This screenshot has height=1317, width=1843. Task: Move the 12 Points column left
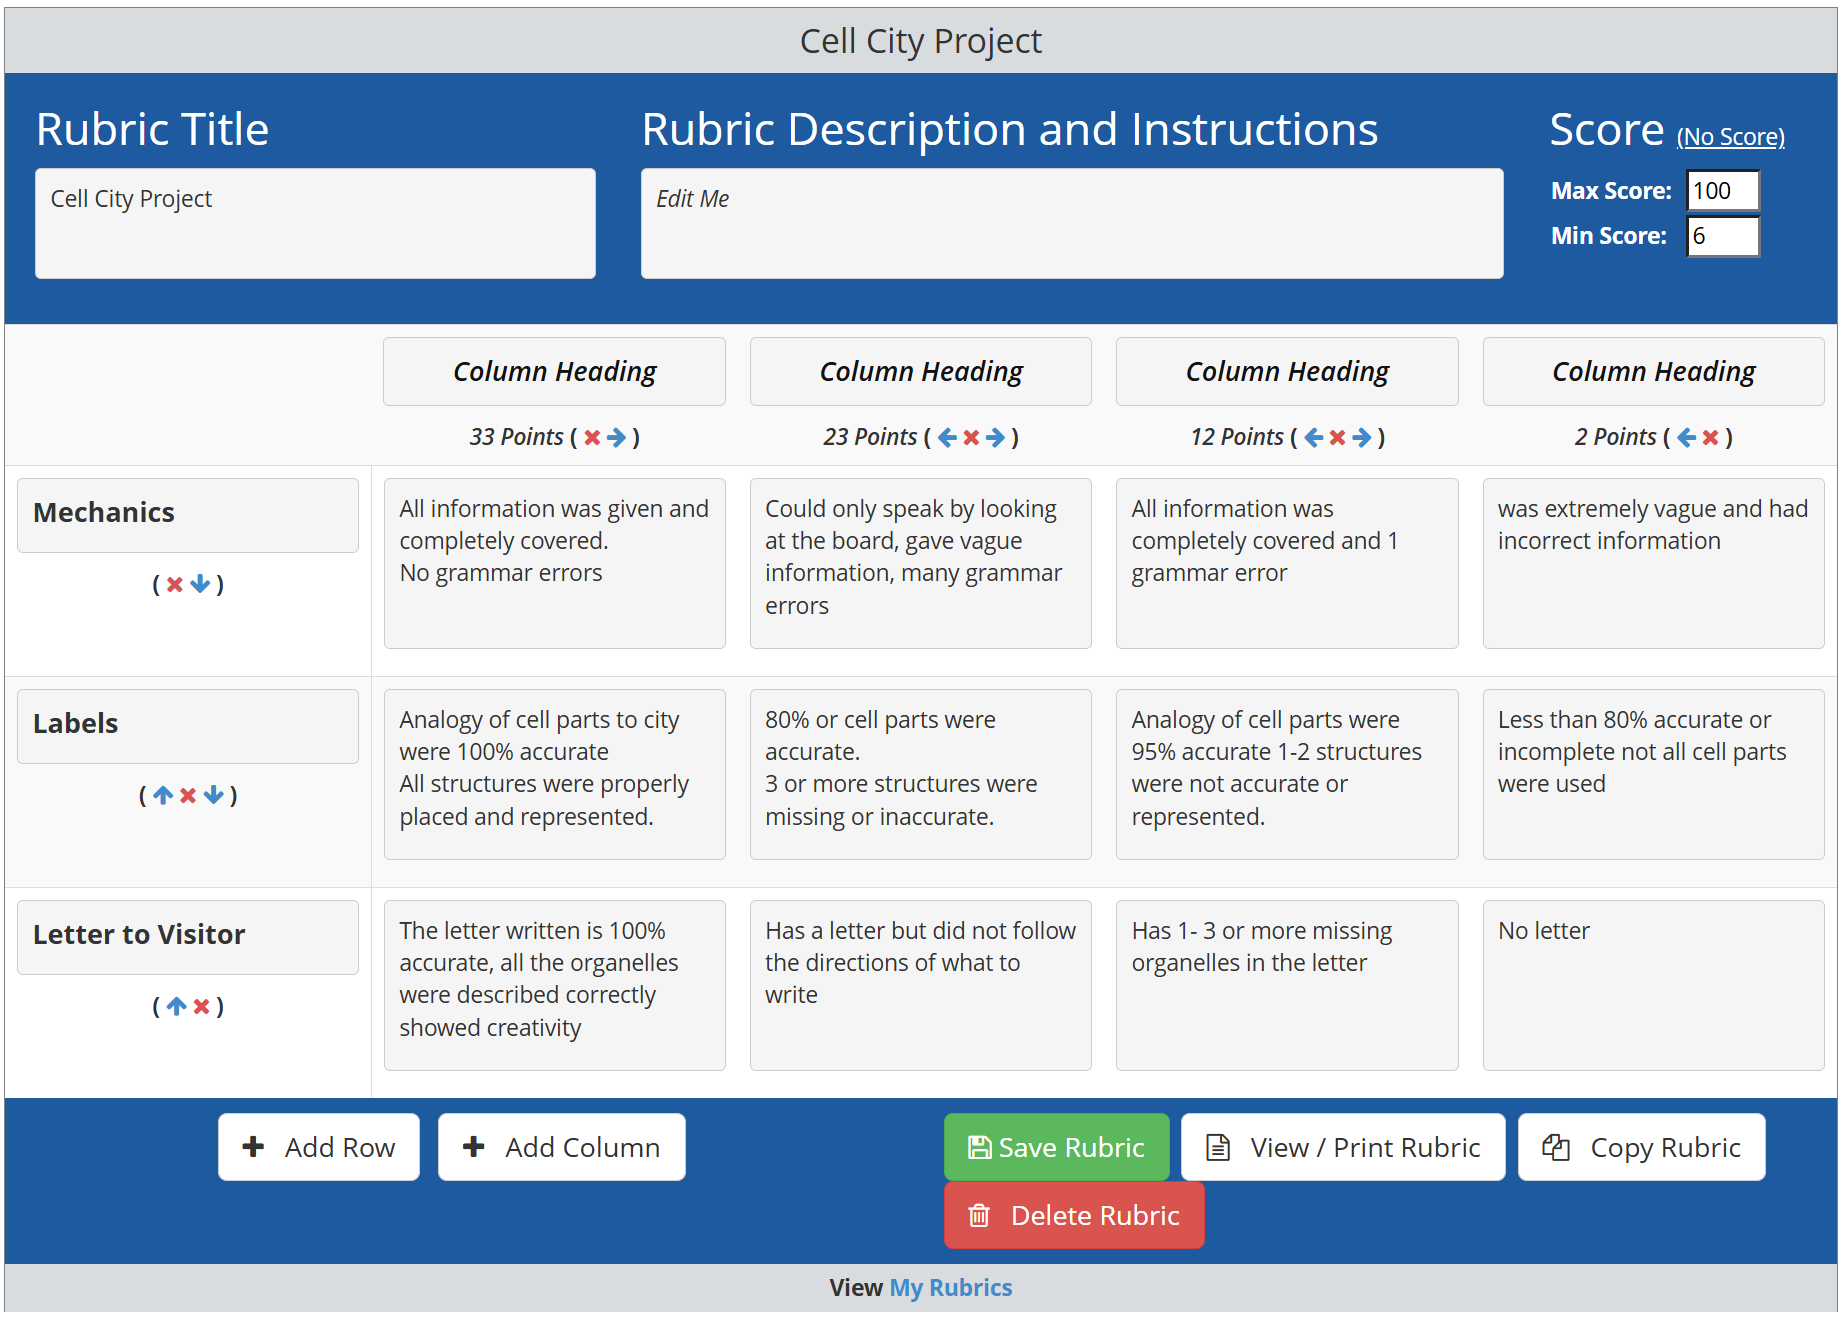click(x=1314, y=437)
